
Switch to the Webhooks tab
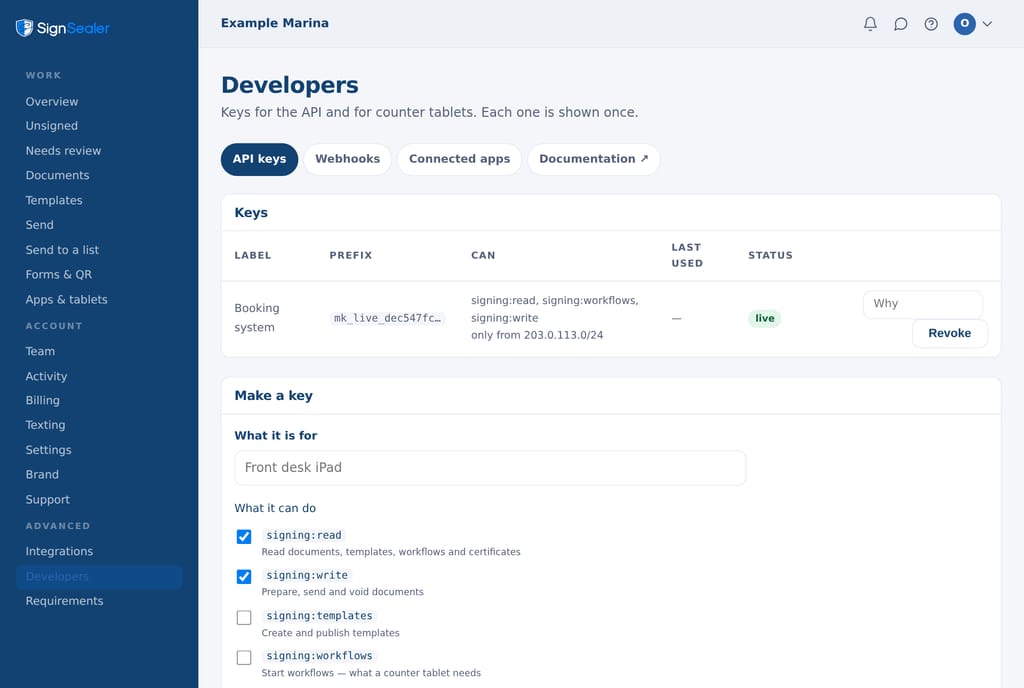(x=347, y=159)
